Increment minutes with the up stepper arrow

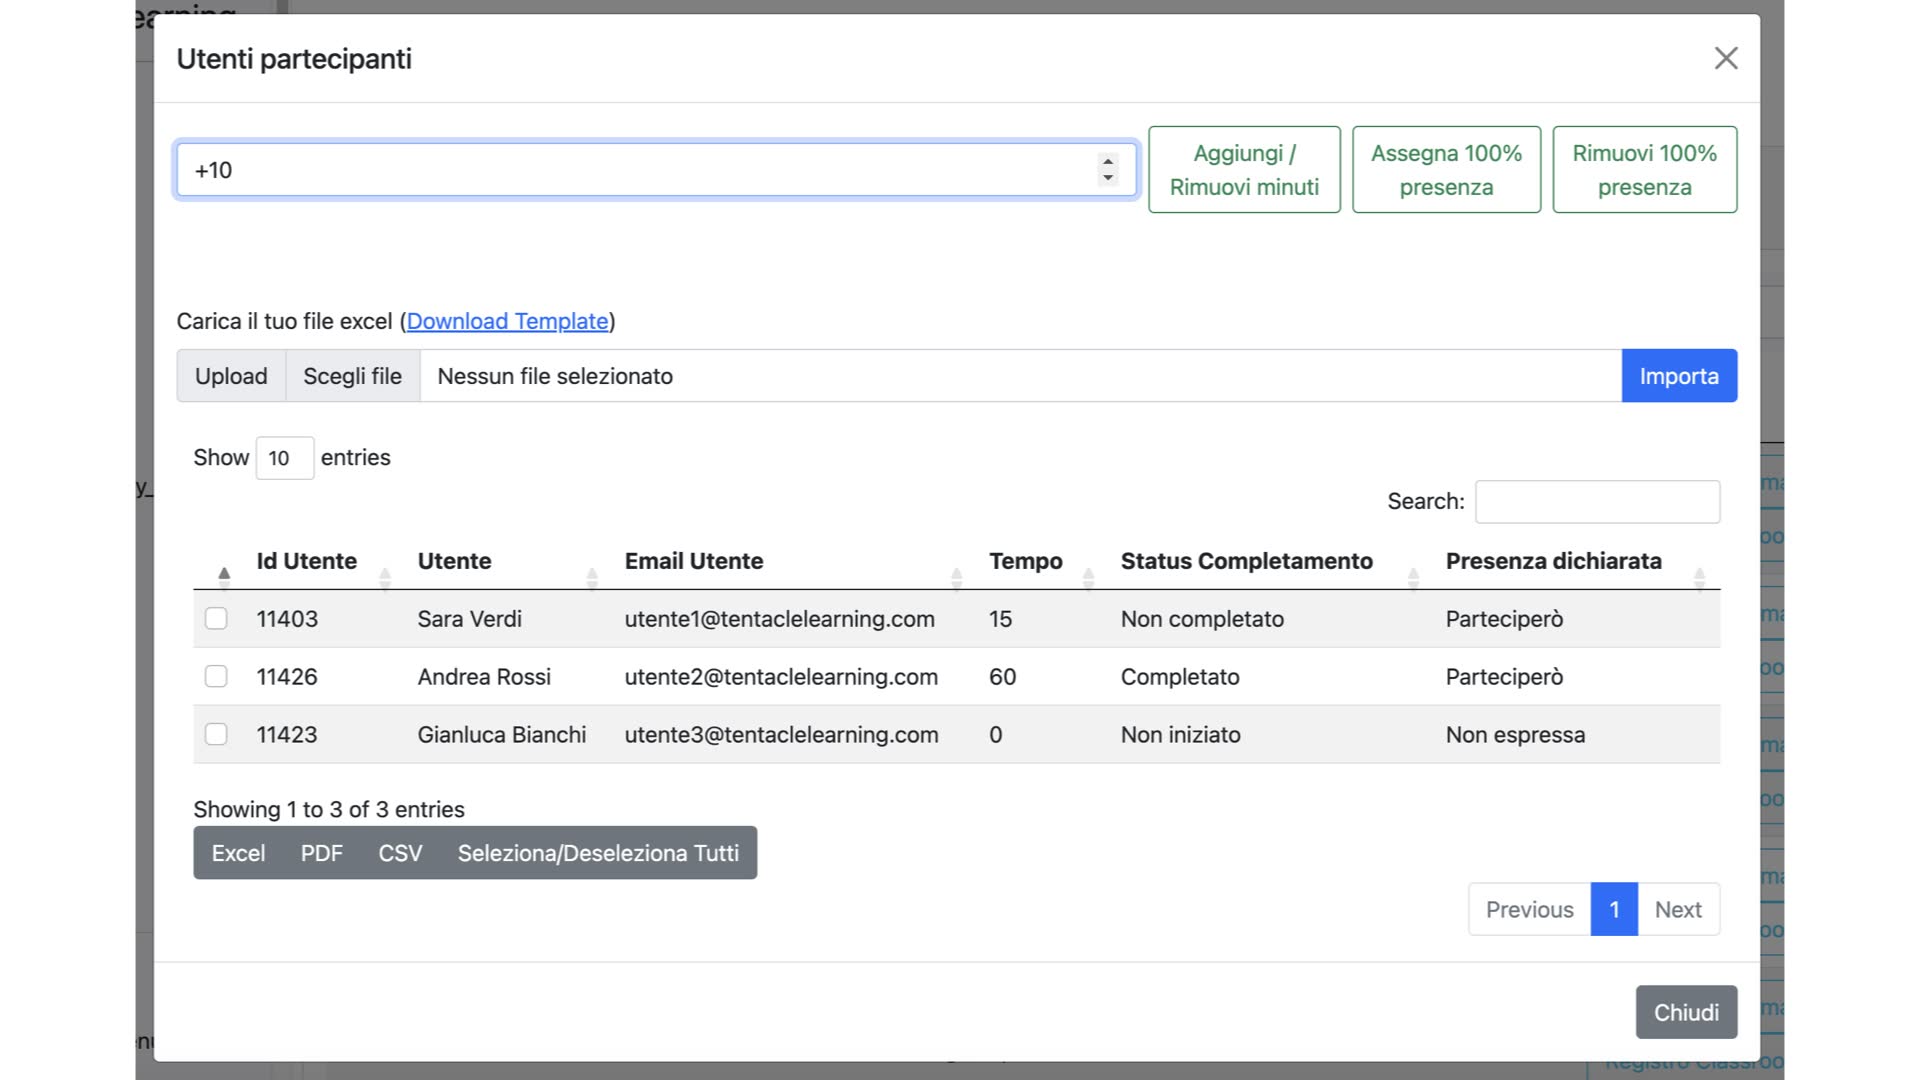click(x=1107, y=161)
